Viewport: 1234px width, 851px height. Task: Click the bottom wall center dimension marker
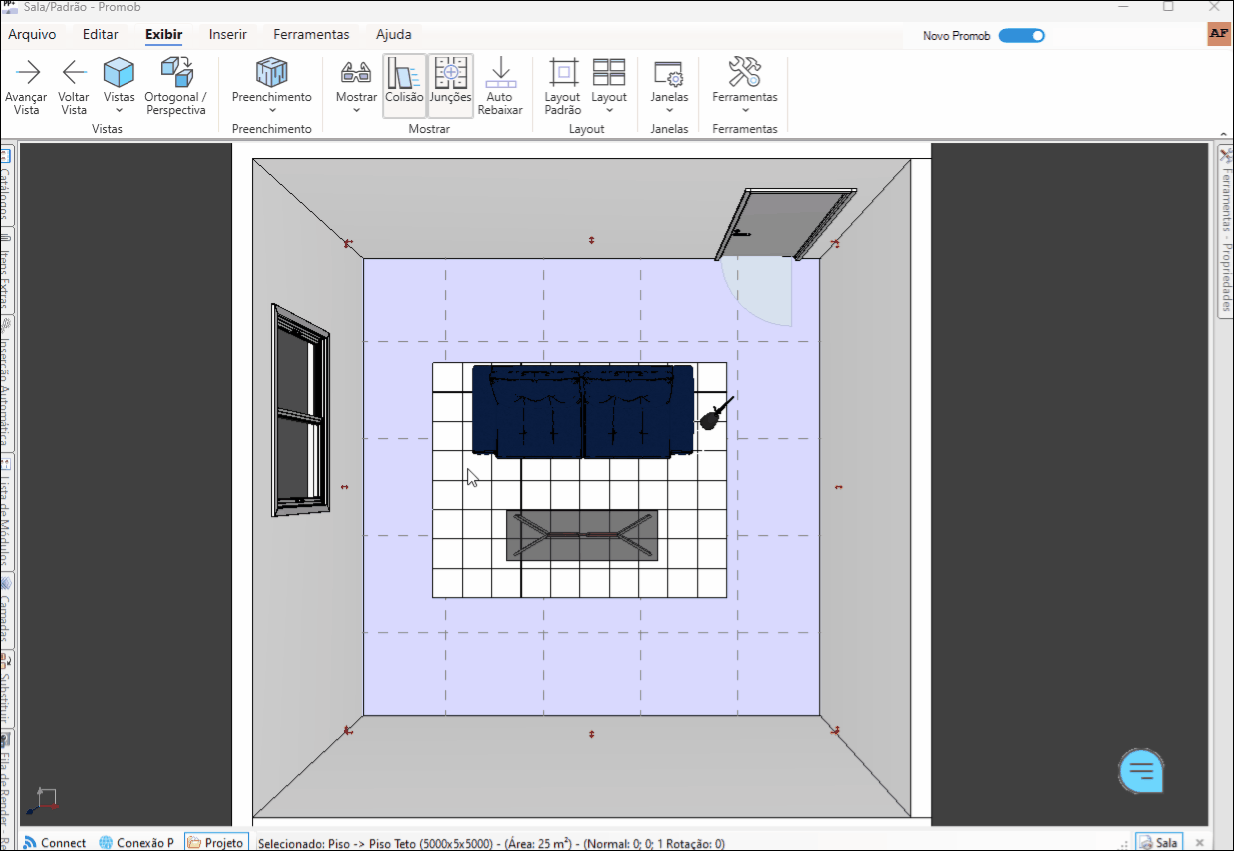tap(592, 734)
